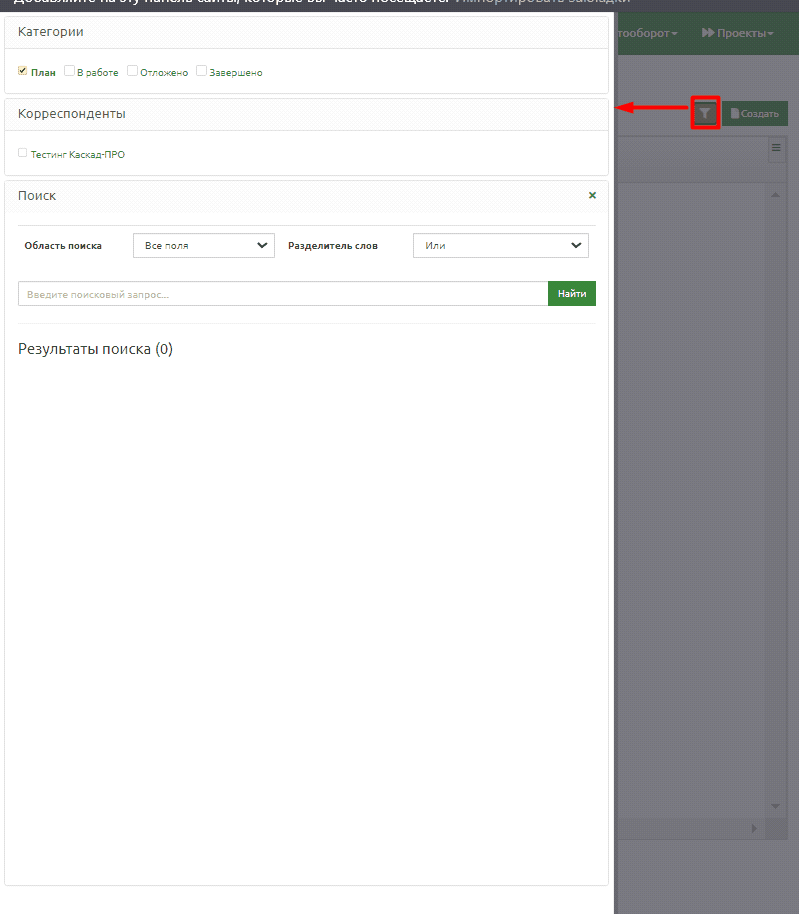
Task: Click the document icon on Создать
Action: tap(734, 114)
